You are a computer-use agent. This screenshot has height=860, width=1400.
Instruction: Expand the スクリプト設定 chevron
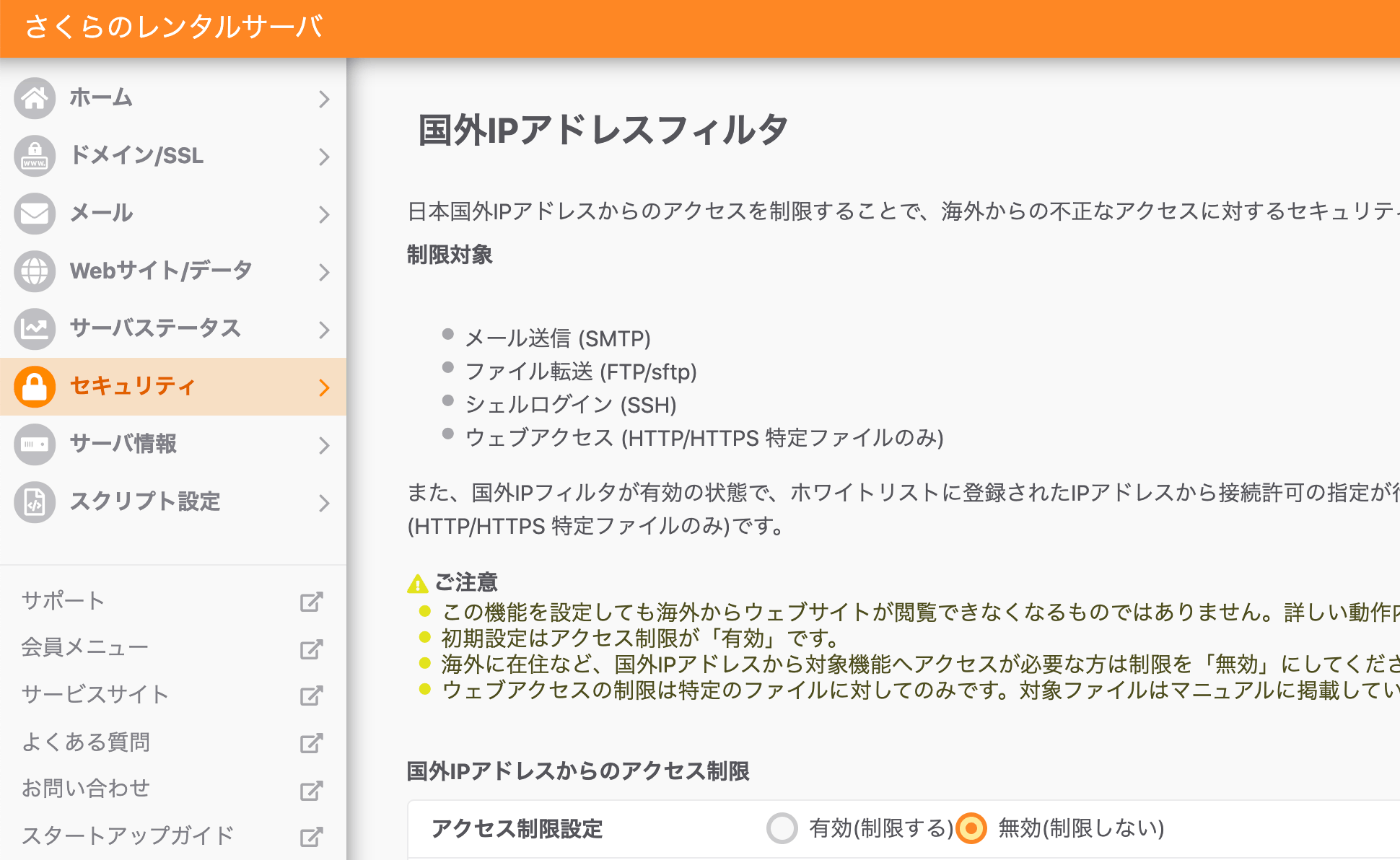[x=324, y=502]
